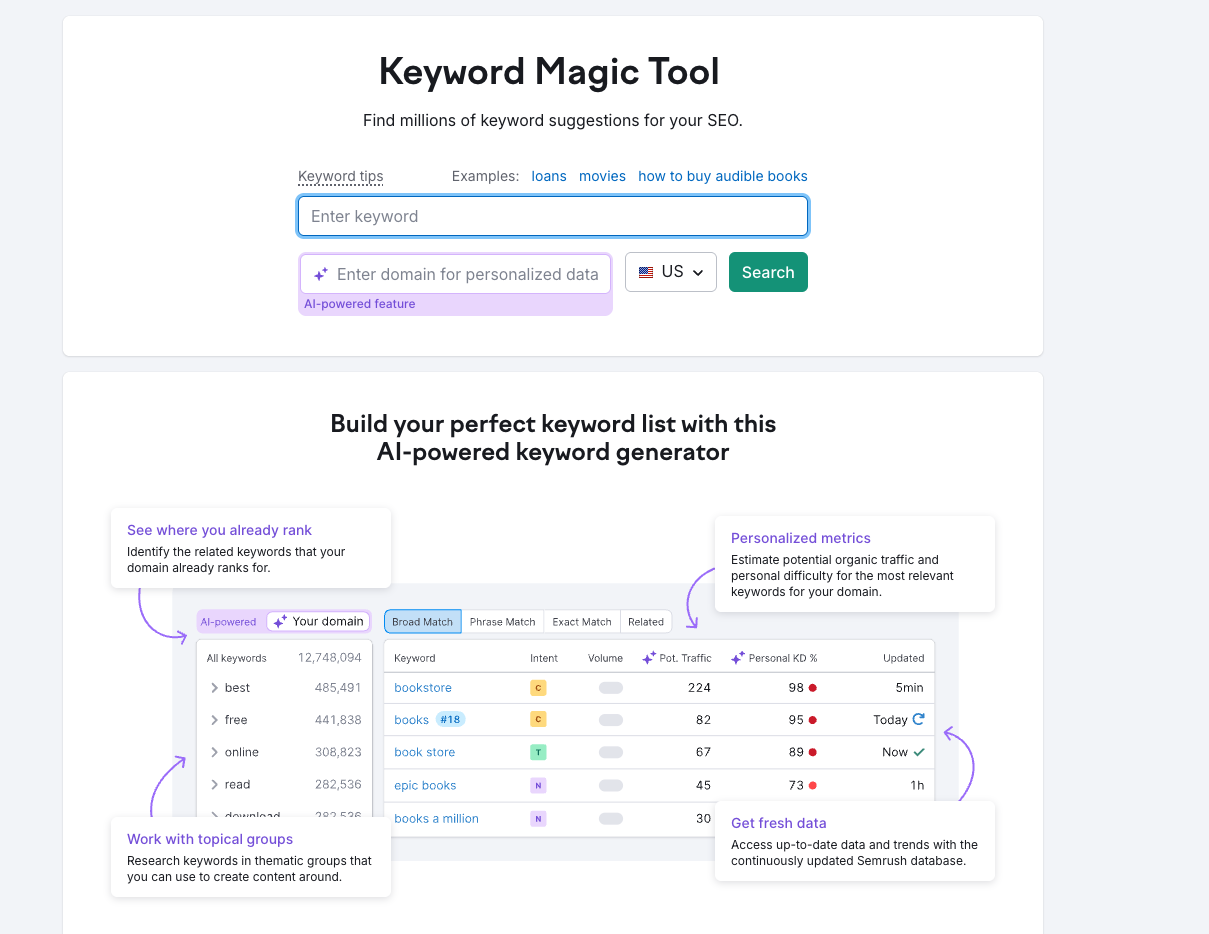Click the Enter keyword input field
Image resolution: width=1209 pixels, height=934 pixels.
(553, 216)
